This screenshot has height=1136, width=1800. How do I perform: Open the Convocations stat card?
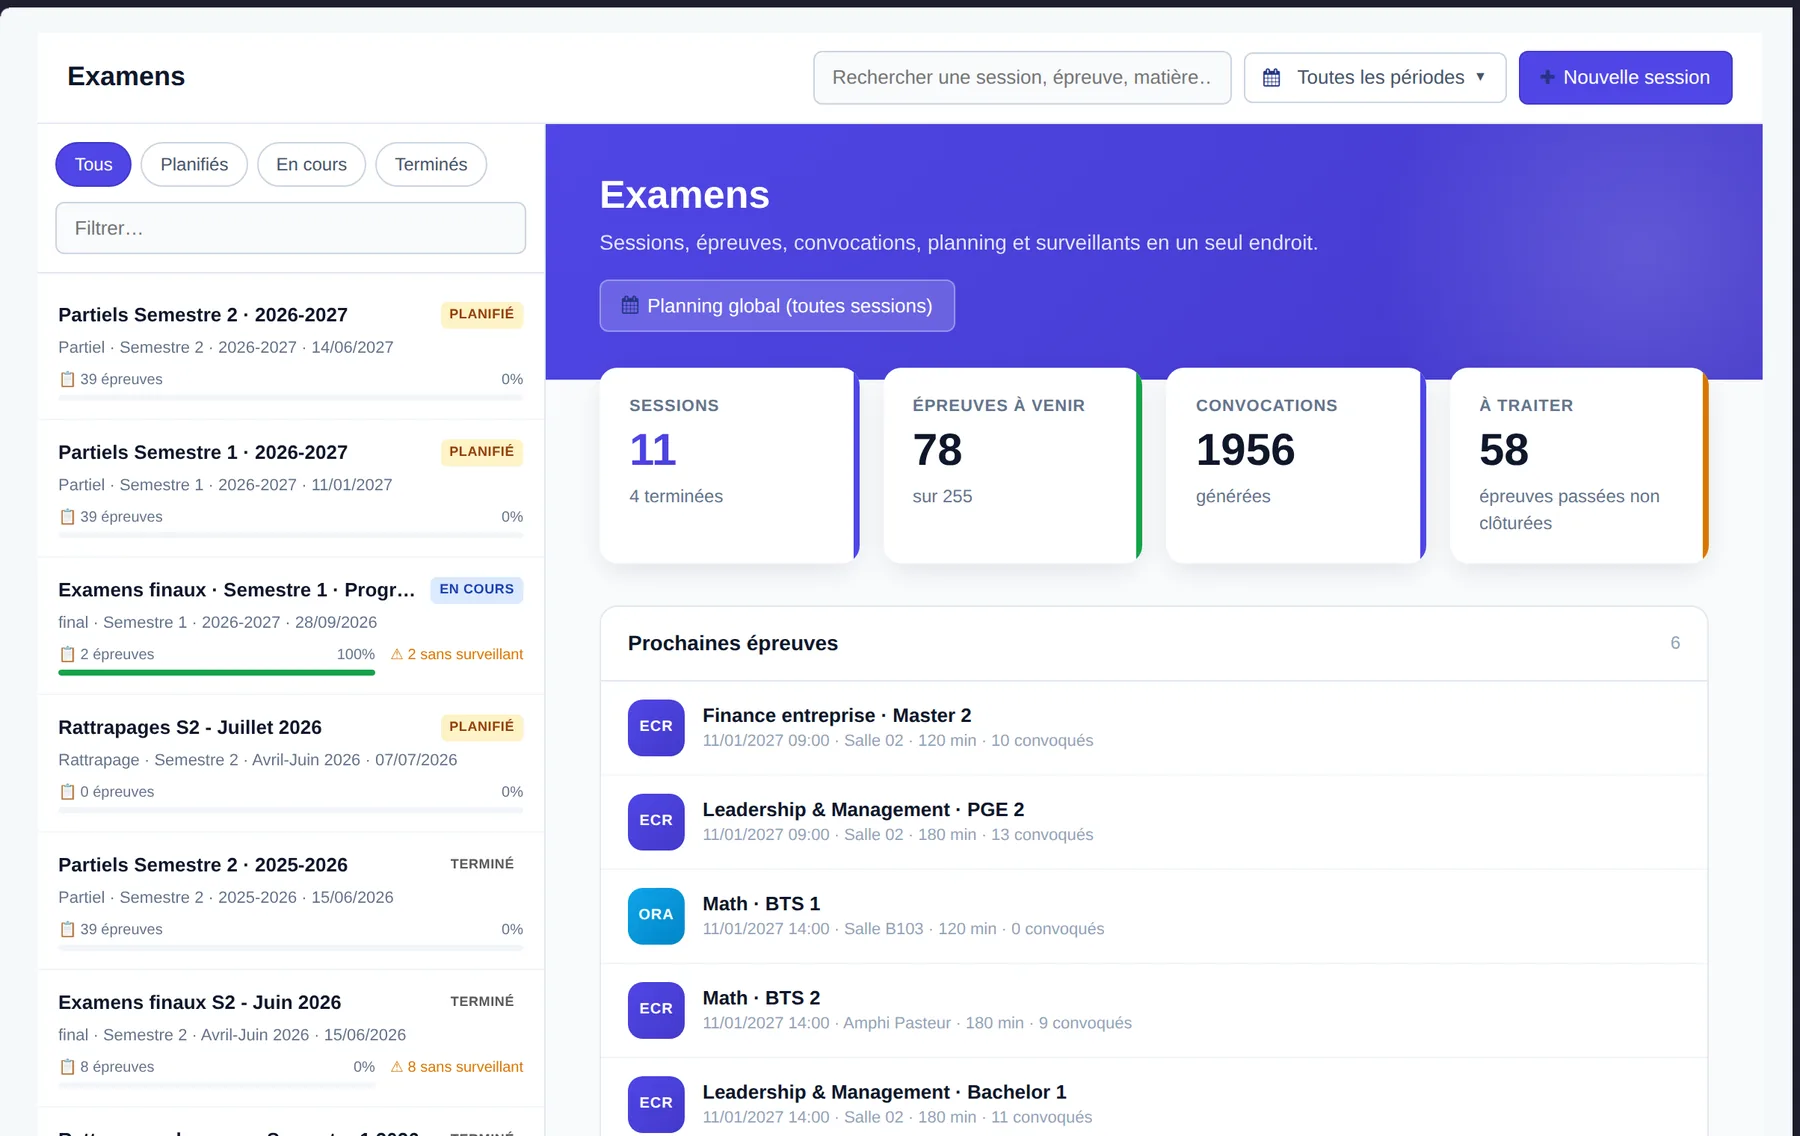pyautogui.click(x=1295, y=465)
